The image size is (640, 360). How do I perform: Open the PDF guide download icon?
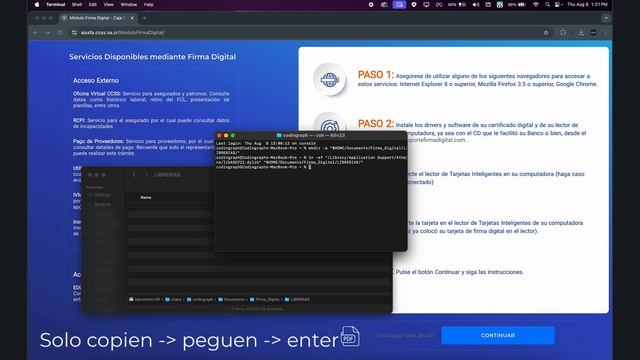pyautogui.click(x=350, y=336)
